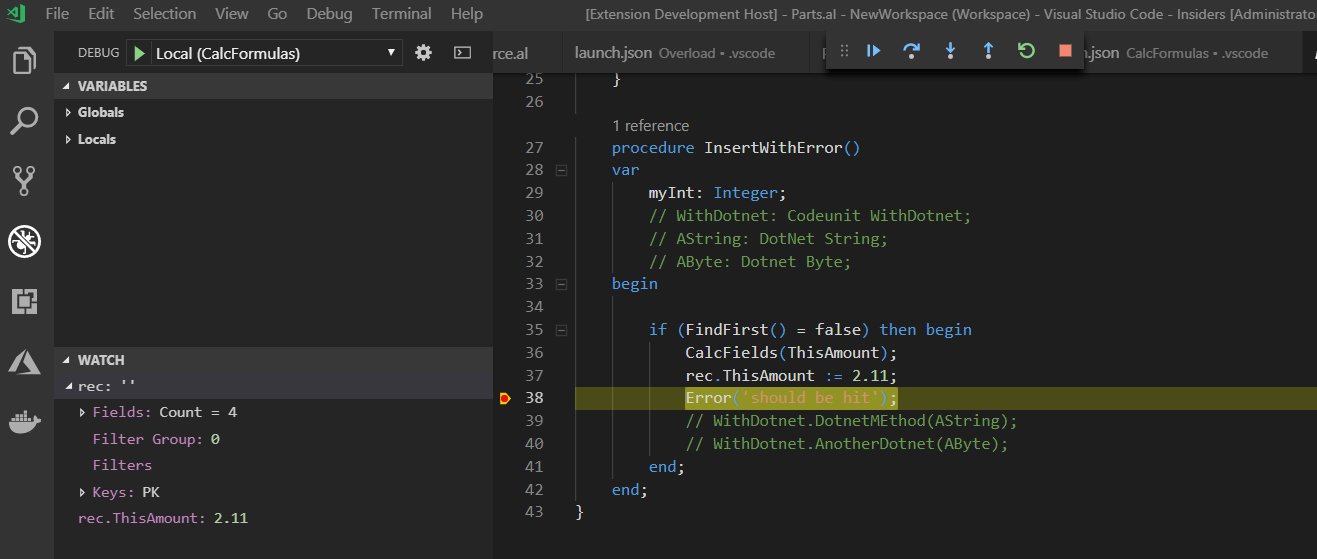The image size is (1317, 559).
Task: Open the Debug view icon
Action: coord(24,240)
